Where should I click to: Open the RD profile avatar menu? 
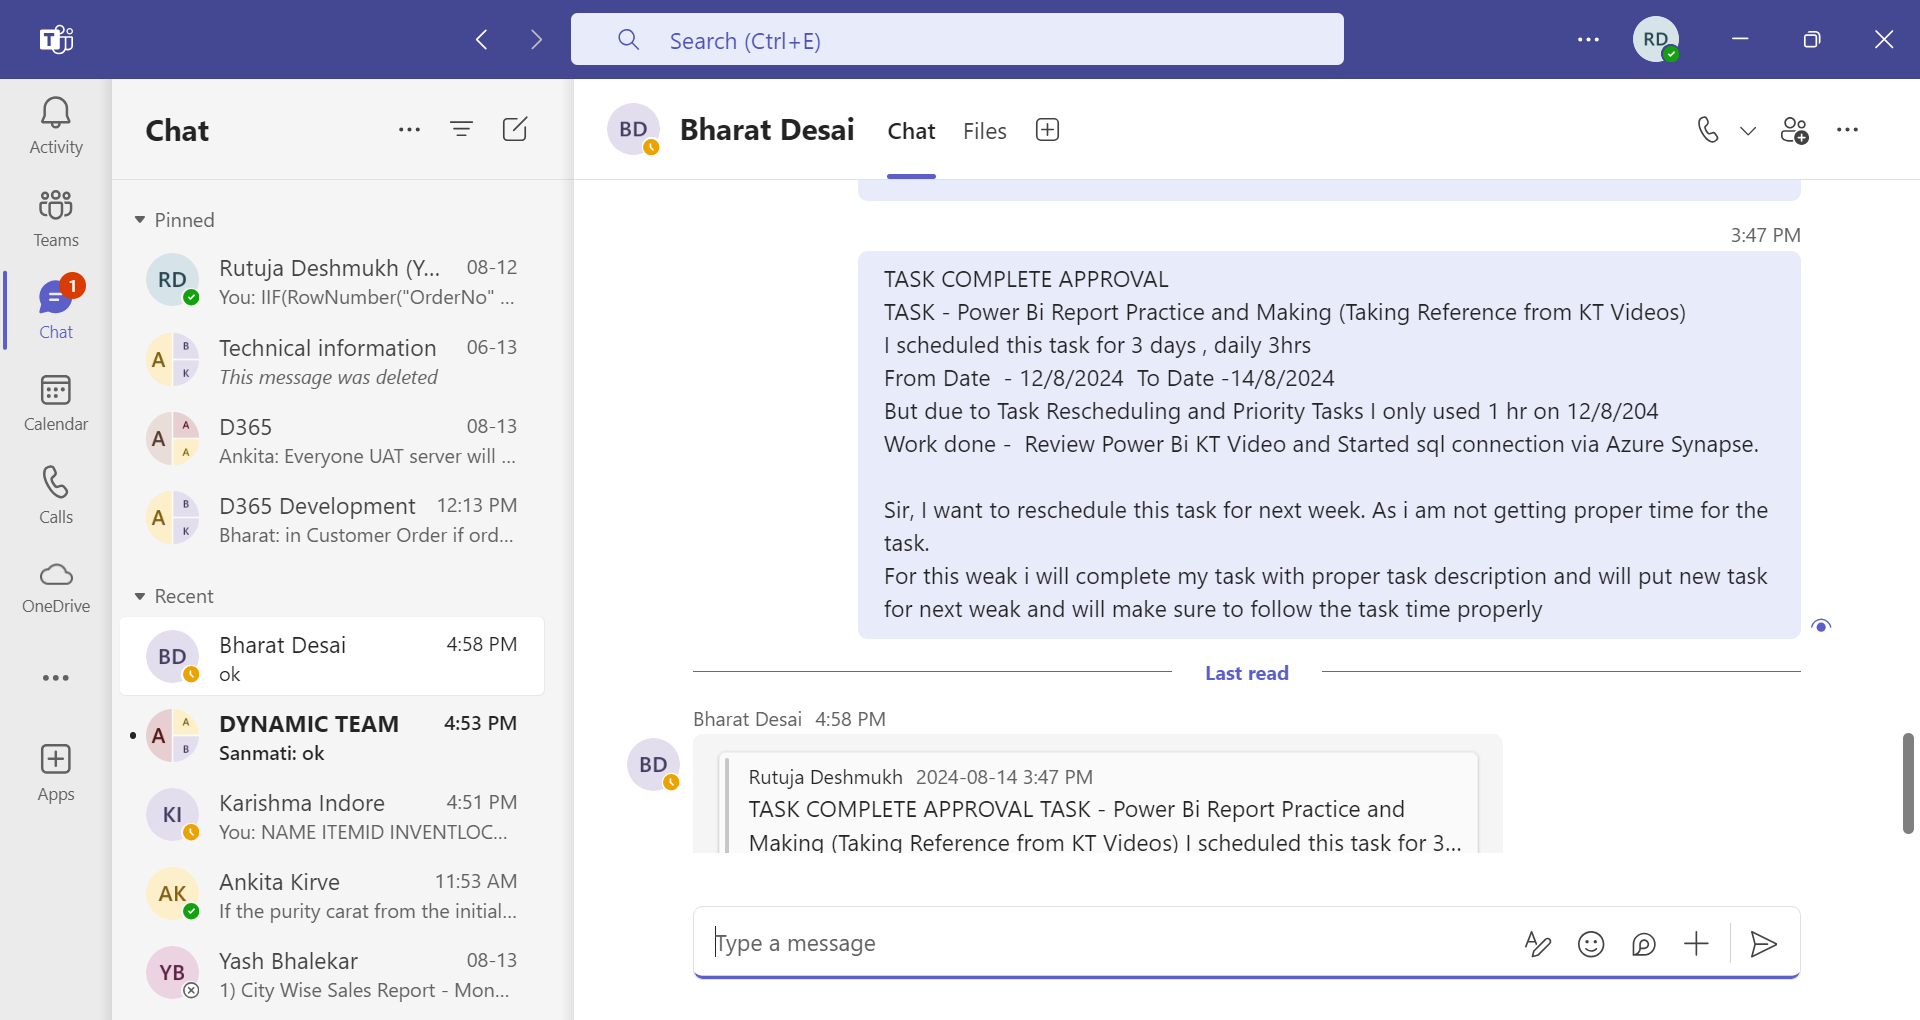click(1656, 39)
